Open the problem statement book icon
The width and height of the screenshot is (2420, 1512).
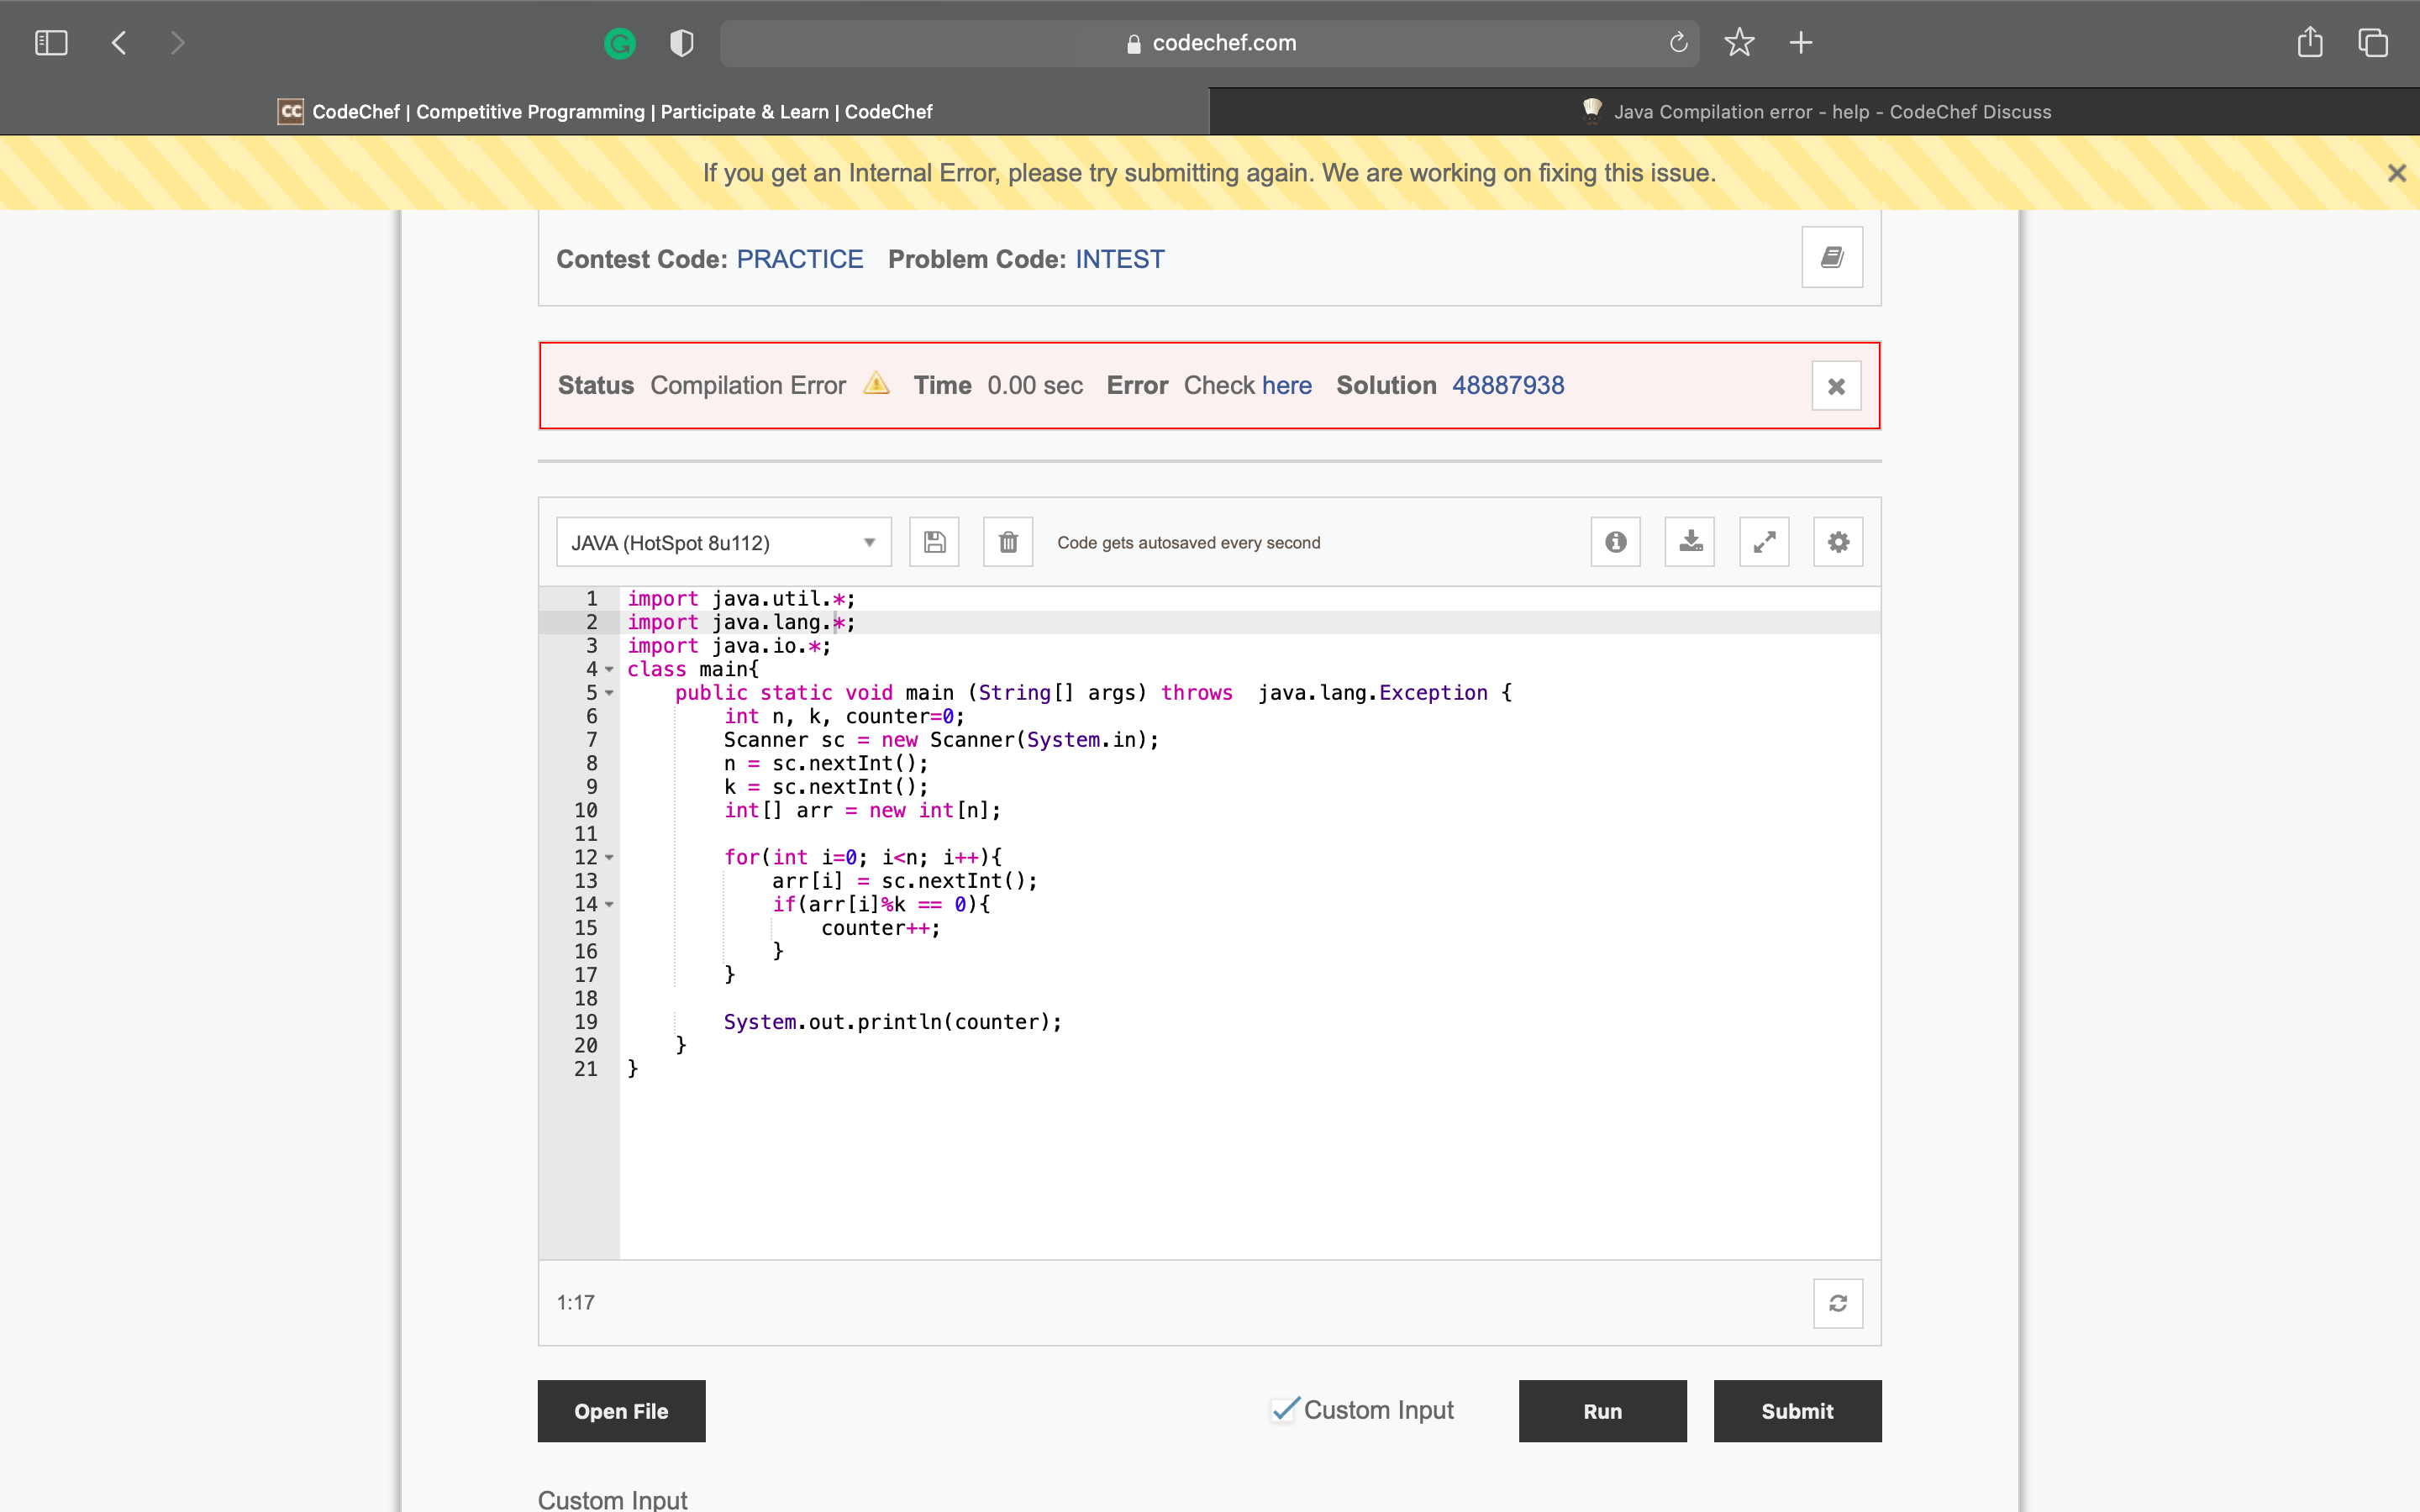(x=1832, y=257)
